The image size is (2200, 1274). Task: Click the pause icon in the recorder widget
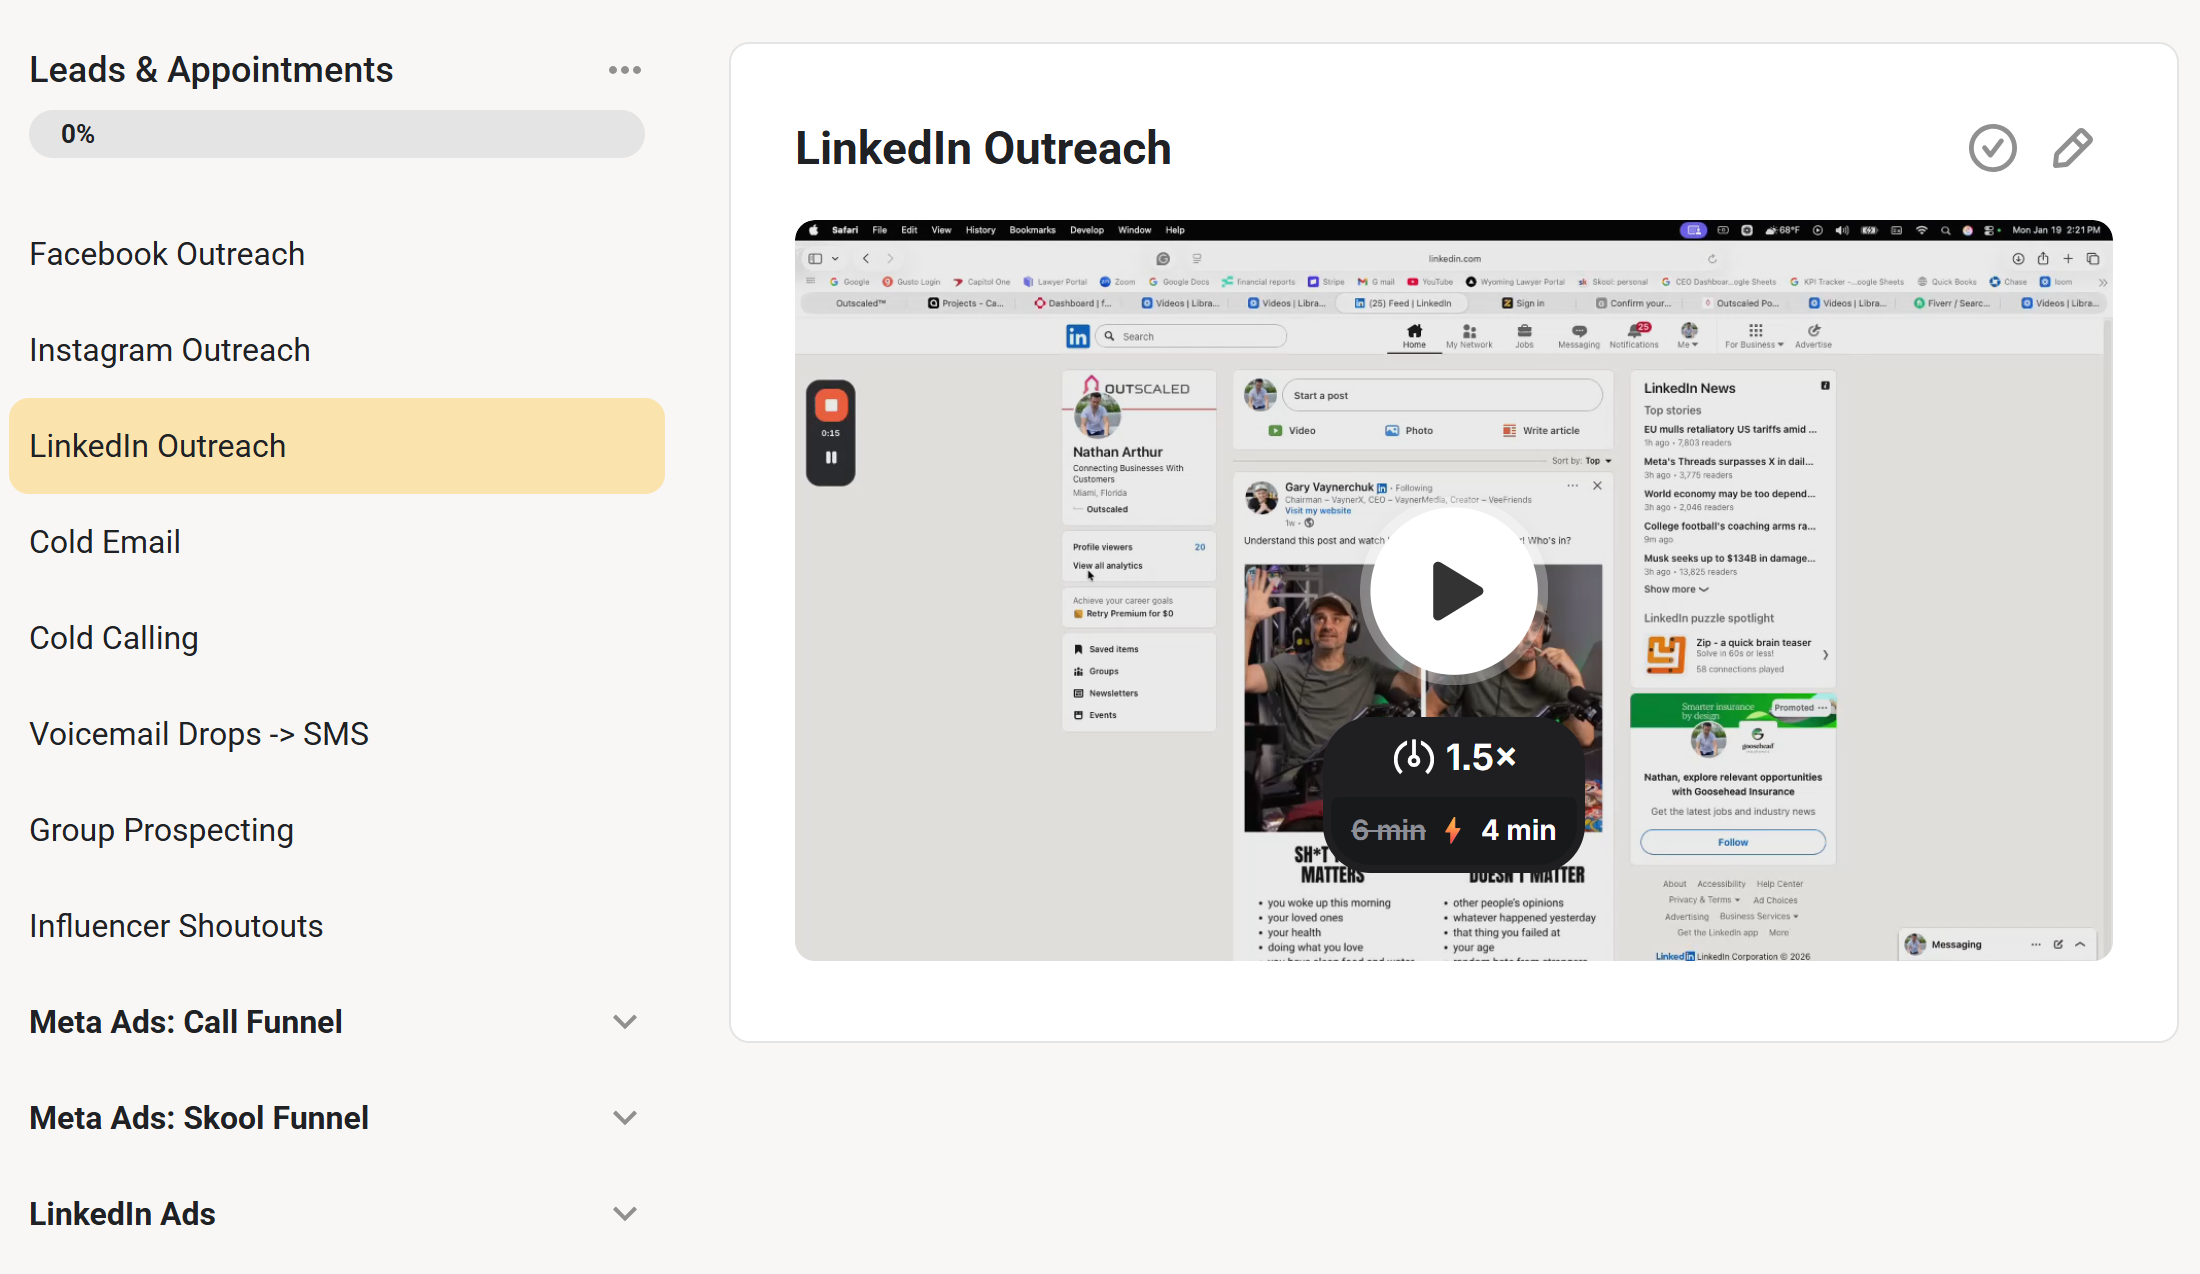[830, 458]
